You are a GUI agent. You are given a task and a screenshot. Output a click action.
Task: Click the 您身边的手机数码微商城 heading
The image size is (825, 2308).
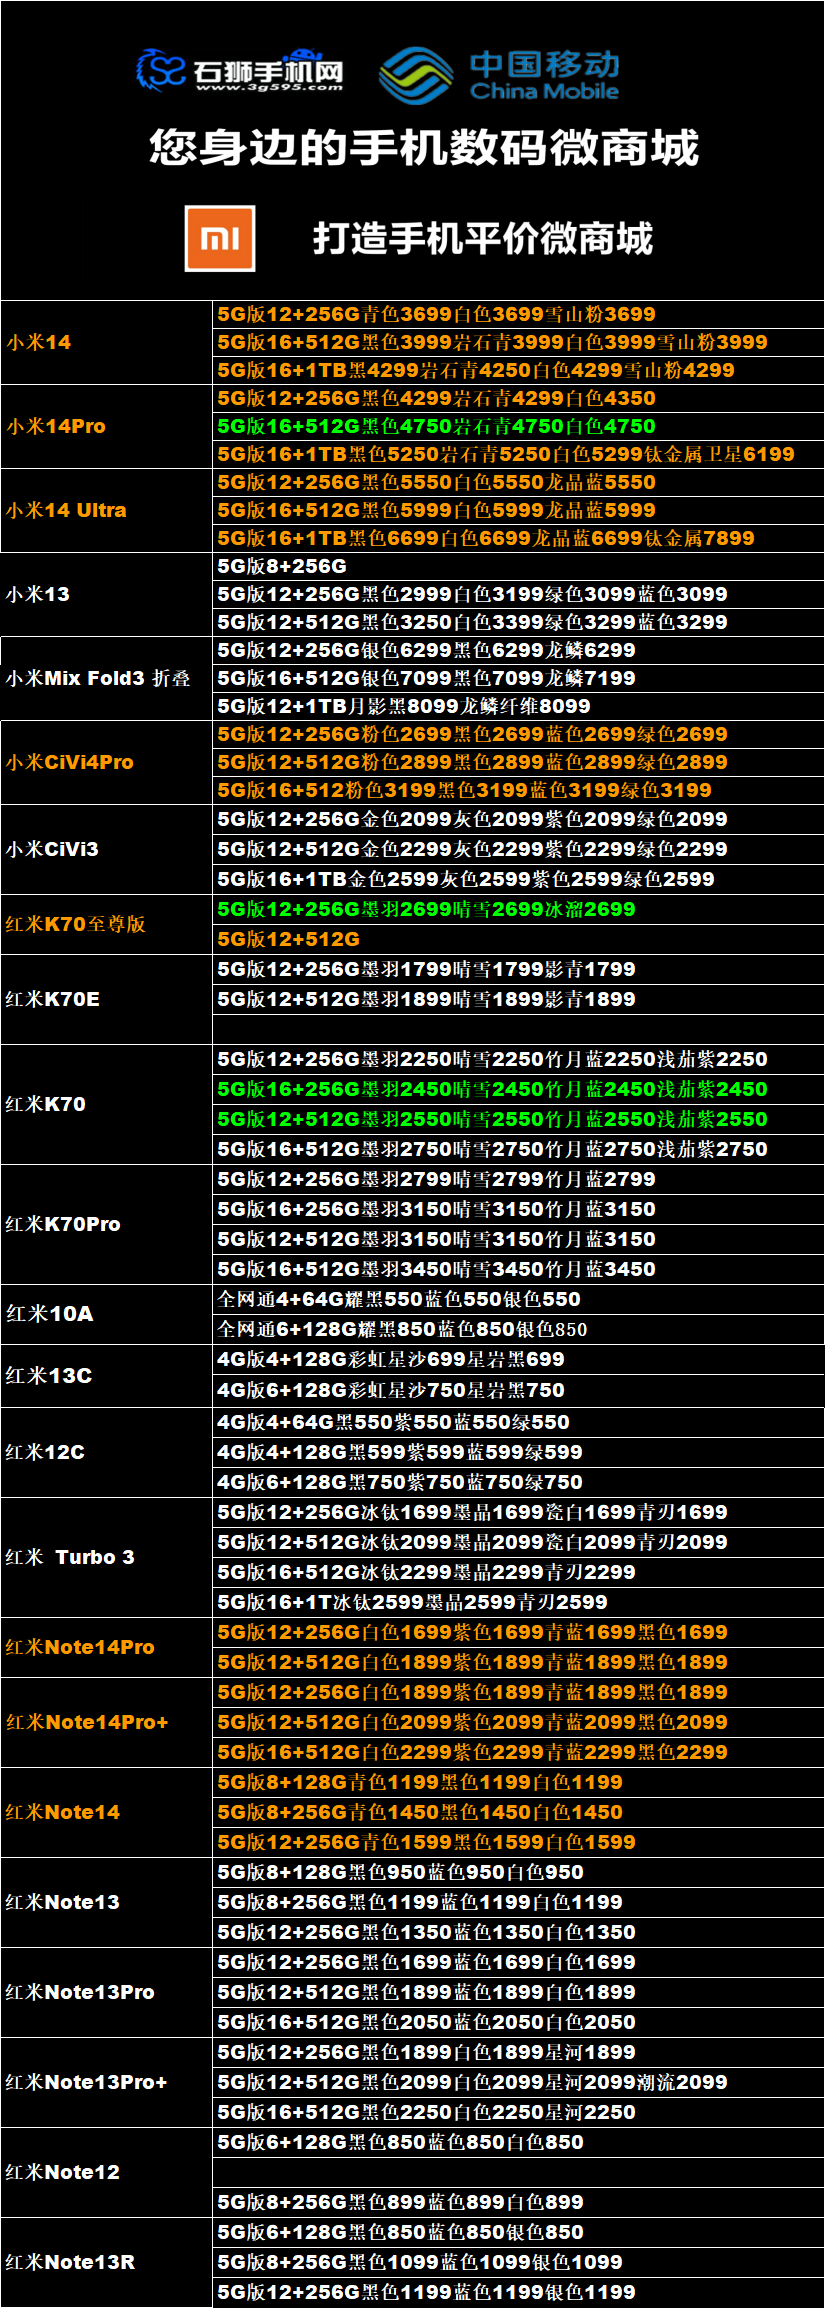click(x=423, y=147)
